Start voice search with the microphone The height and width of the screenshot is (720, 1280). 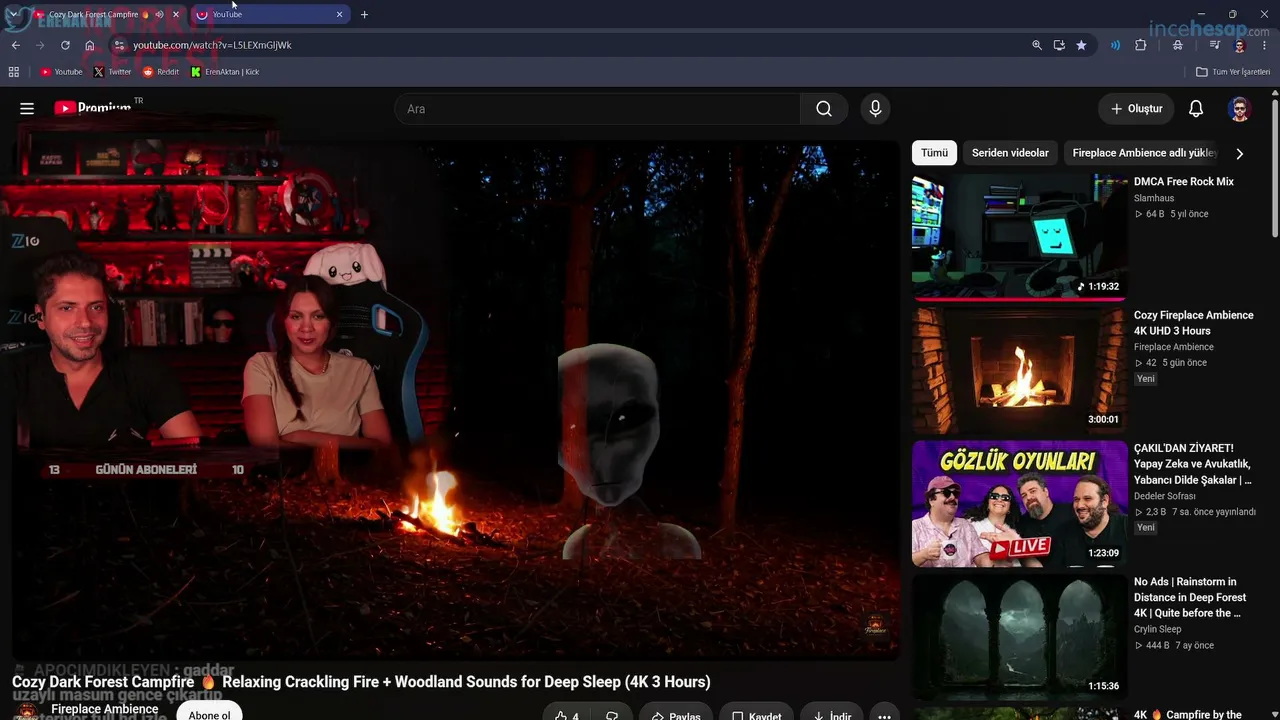click(x=875, y=109)
